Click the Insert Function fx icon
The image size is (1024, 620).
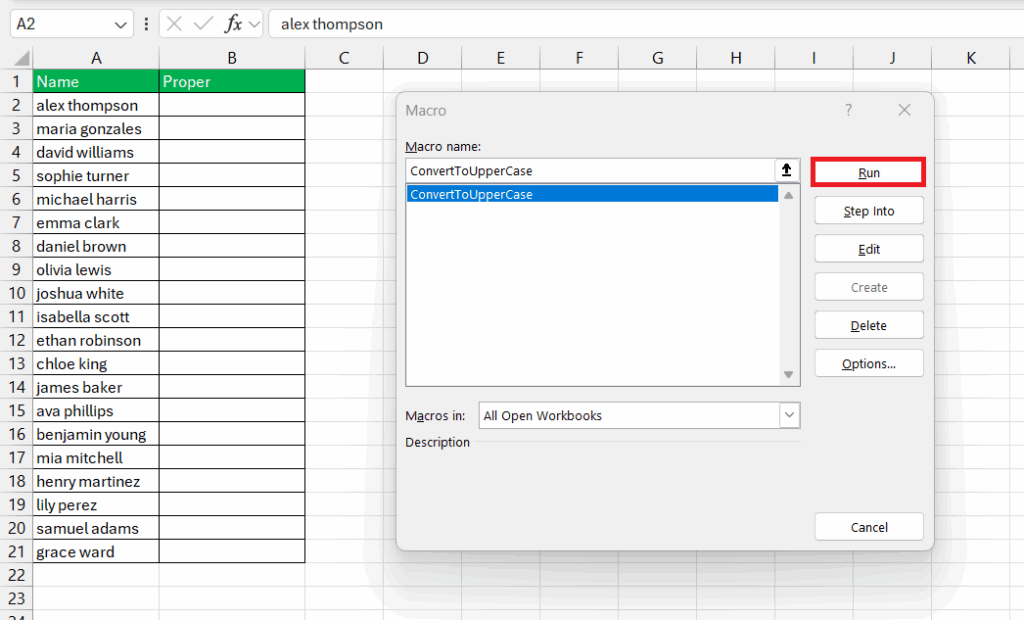tap(232, 24)
